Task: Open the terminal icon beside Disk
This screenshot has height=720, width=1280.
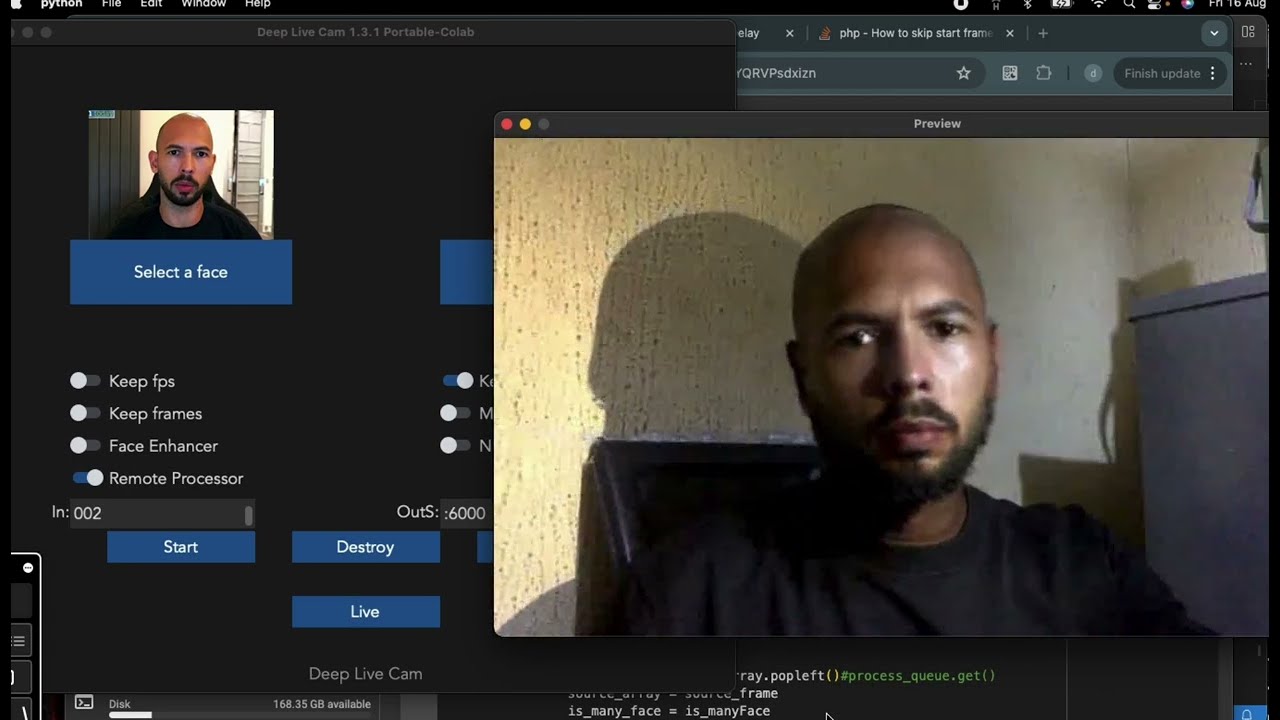Action: [x=84, y=703]
